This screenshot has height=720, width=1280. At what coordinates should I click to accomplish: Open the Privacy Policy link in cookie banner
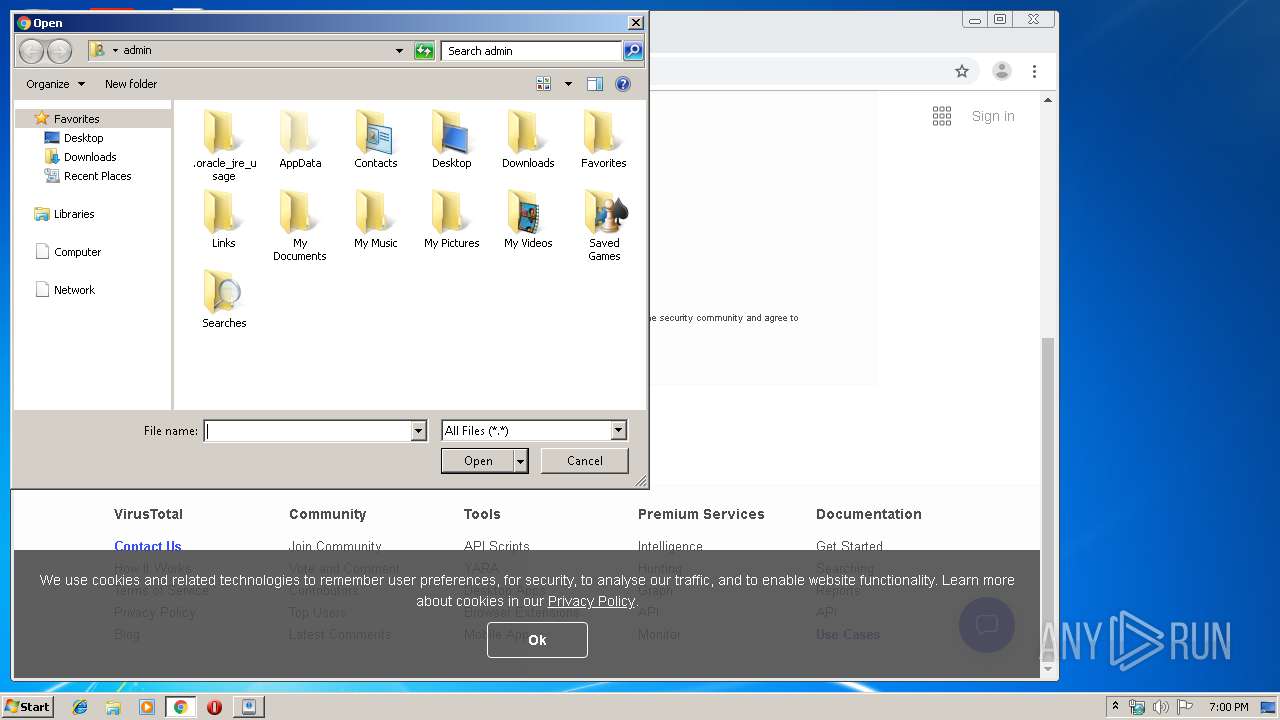pos(591,601)
